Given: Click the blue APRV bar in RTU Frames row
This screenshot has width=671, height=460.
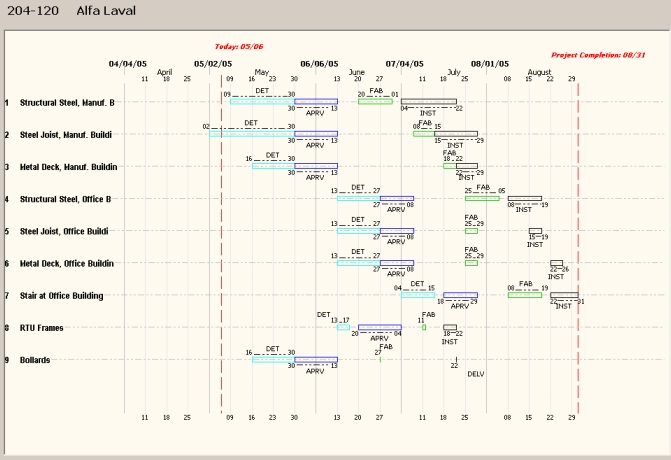Looking at the screenshot, I should 379,327.
